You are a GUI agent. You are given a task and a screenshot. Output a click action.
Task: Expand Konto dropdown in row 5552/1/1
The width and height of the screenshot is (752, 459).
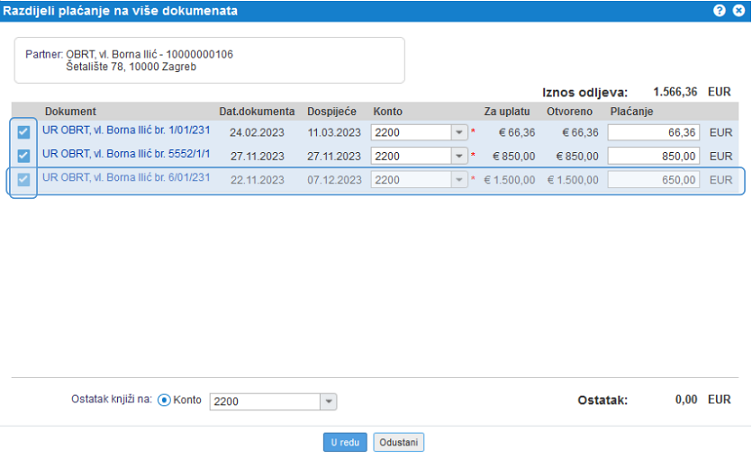click(459, 156)
